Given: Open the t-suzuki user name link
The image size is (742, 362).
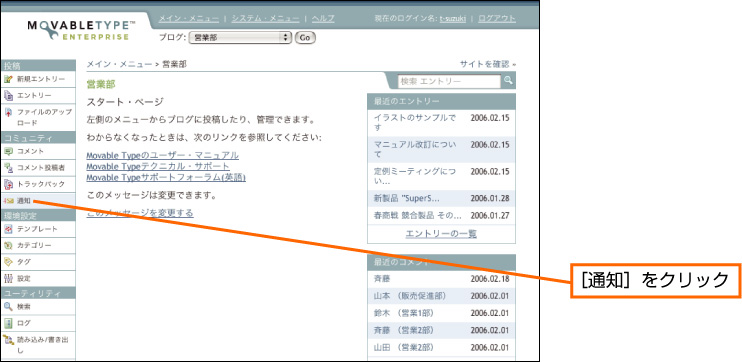Looking at the screenshot, I should (x=453, y=18).
